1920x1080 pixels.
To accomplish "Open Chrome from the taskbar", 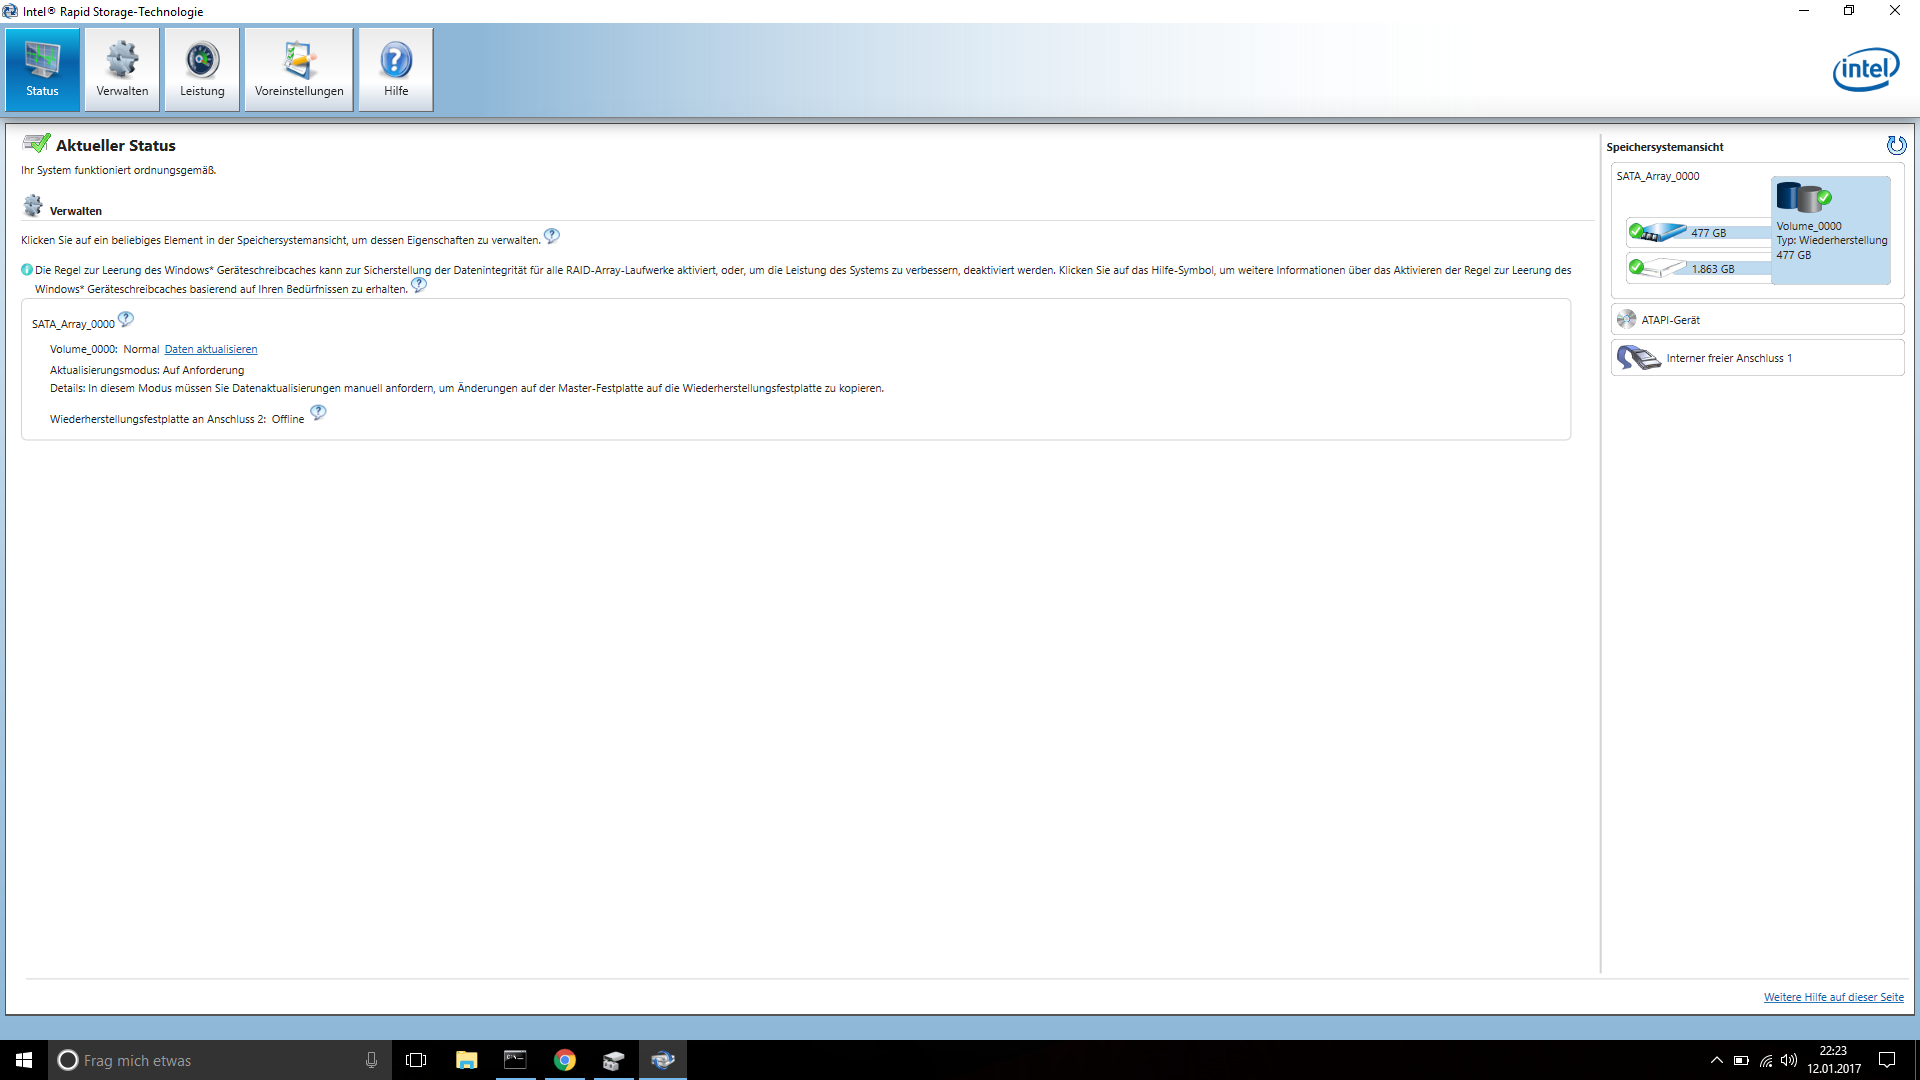I will (x=565, y=1060).
